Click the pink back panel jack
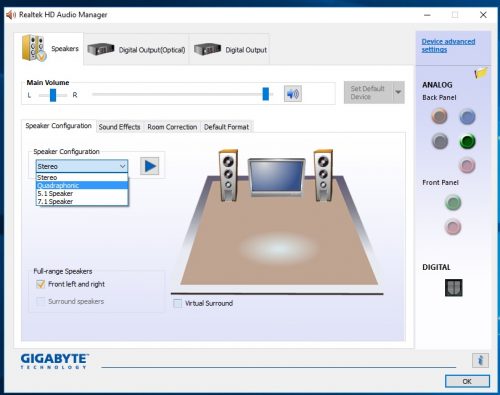This screenshot has height=395, width=500. [x=467, y=165]
